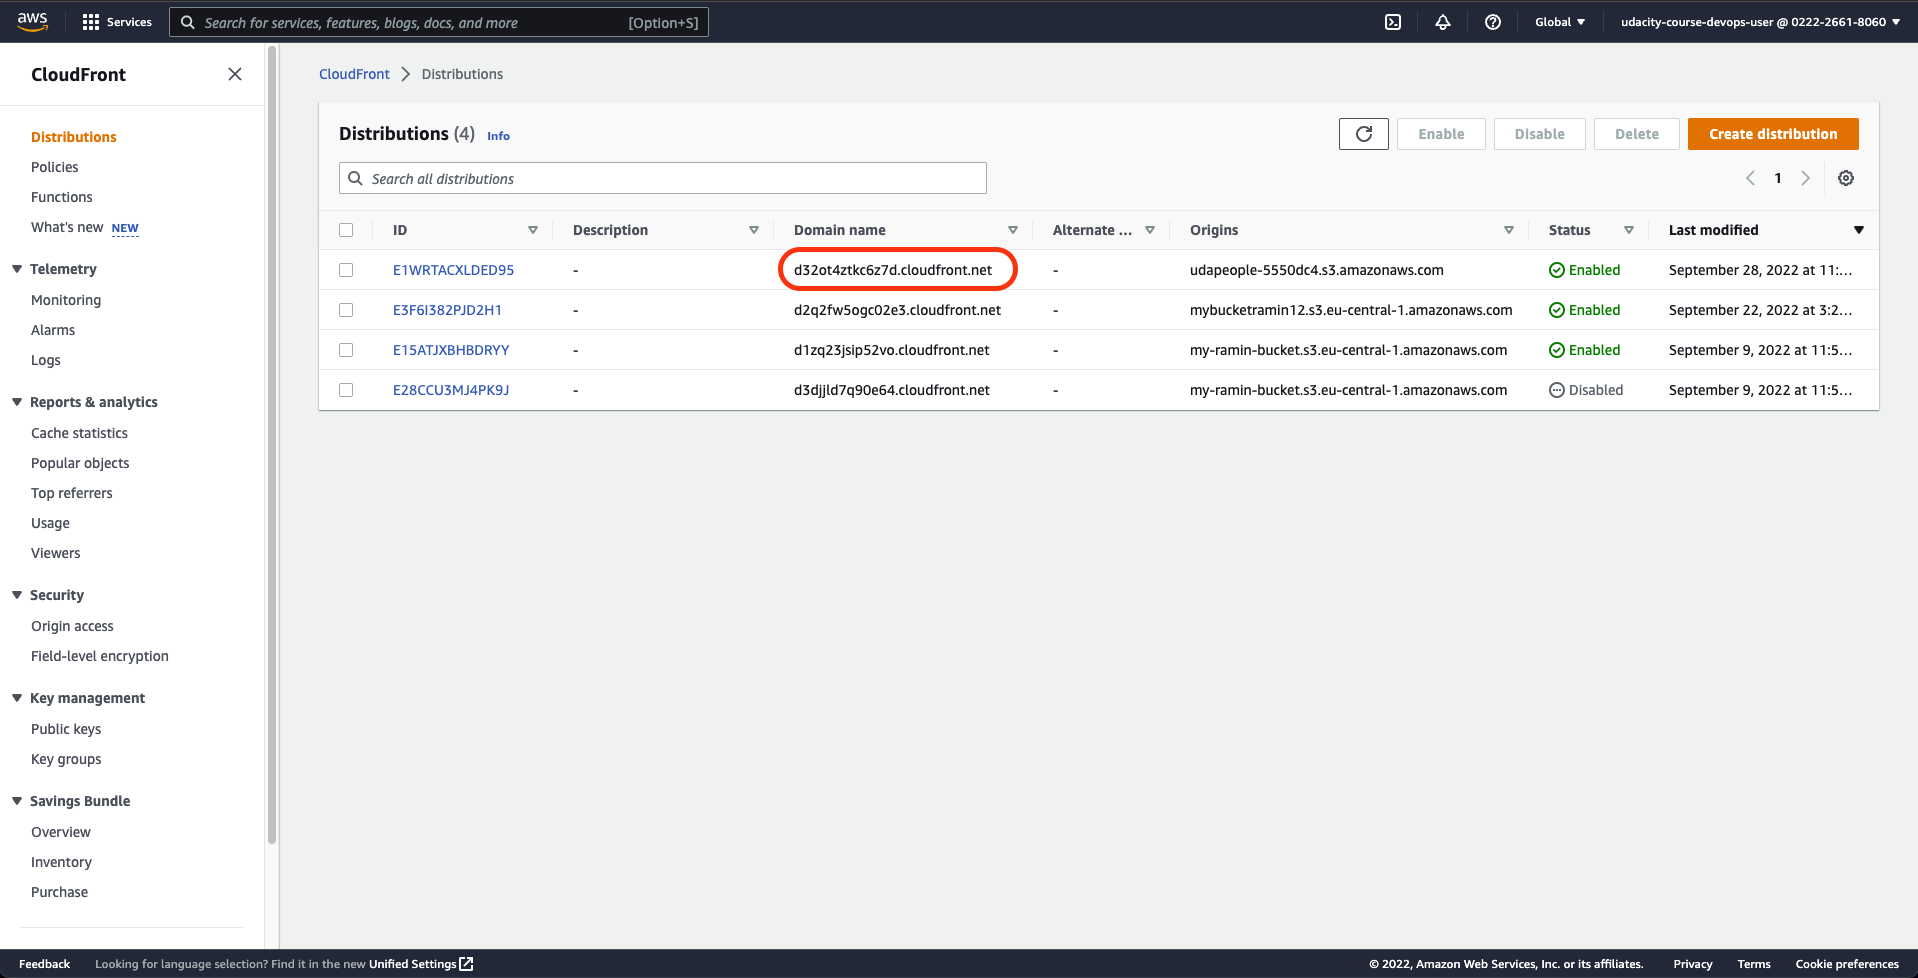Close the CloudFront side navigation
Viewport: 1918px width, 978px height.
click(235, 74)
